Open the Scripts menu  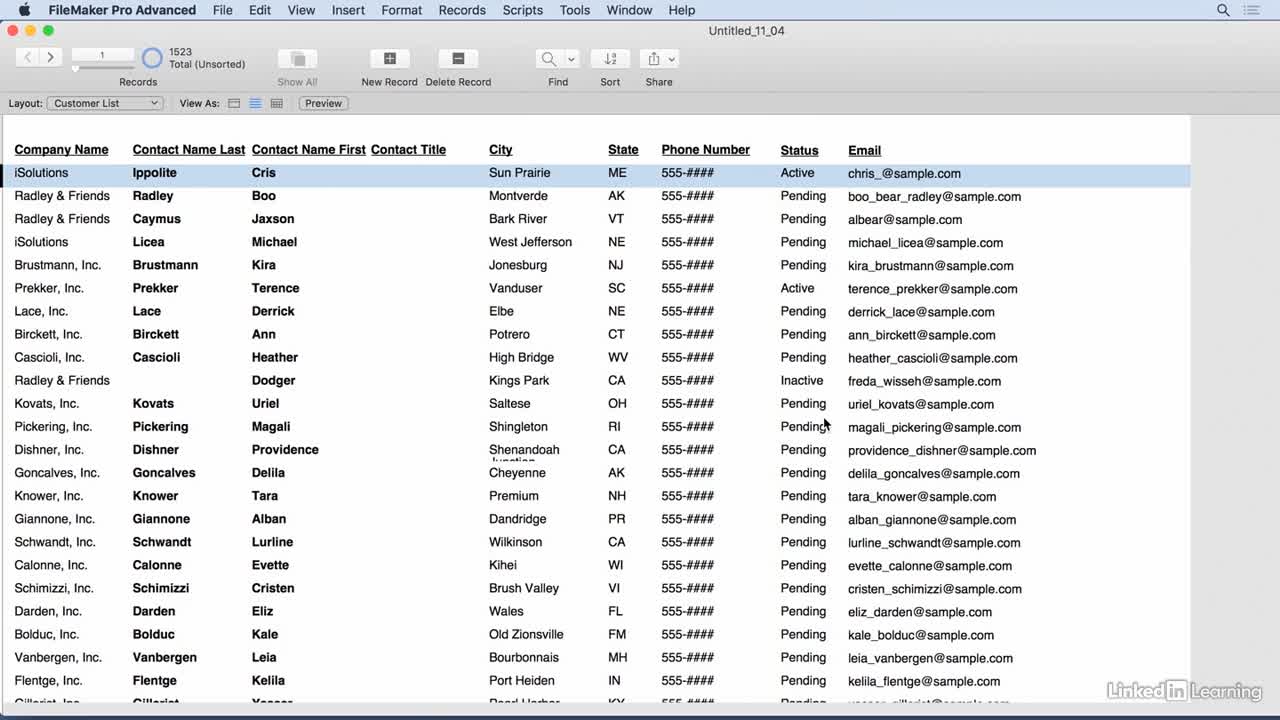pyautogui.click(x=523, y=10)
